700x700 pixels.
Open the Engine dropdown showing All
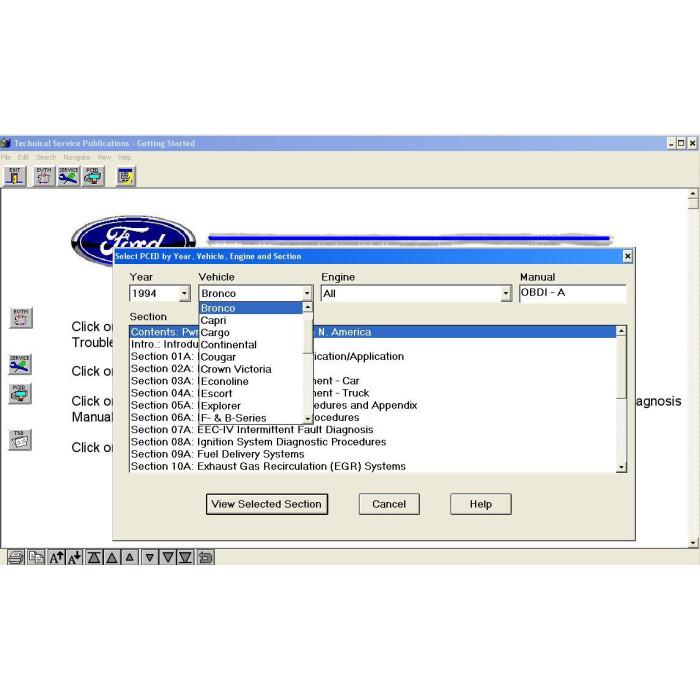[506, 294]
